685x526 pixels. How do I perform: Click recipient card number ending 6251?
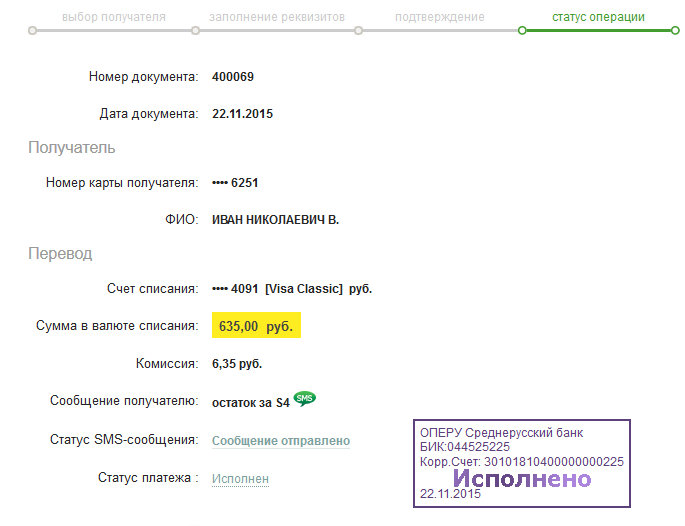pos(235,183)
